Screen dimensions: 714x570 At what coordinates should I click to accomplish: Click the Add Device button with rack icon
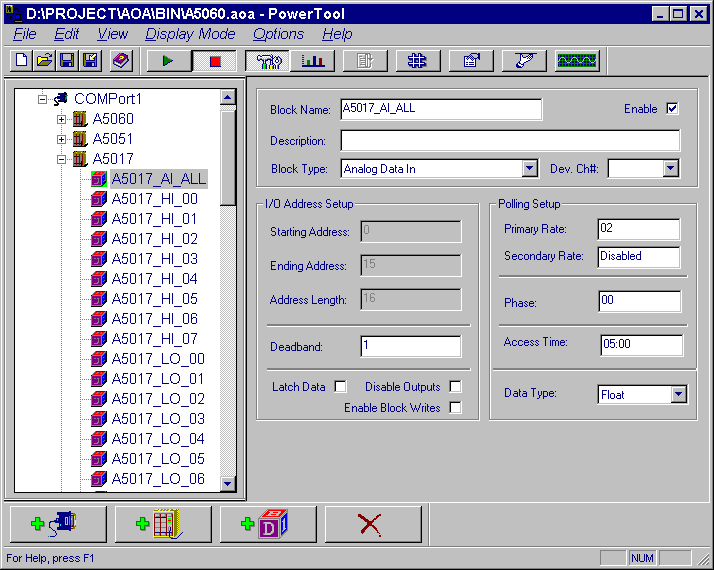[162, 524]
